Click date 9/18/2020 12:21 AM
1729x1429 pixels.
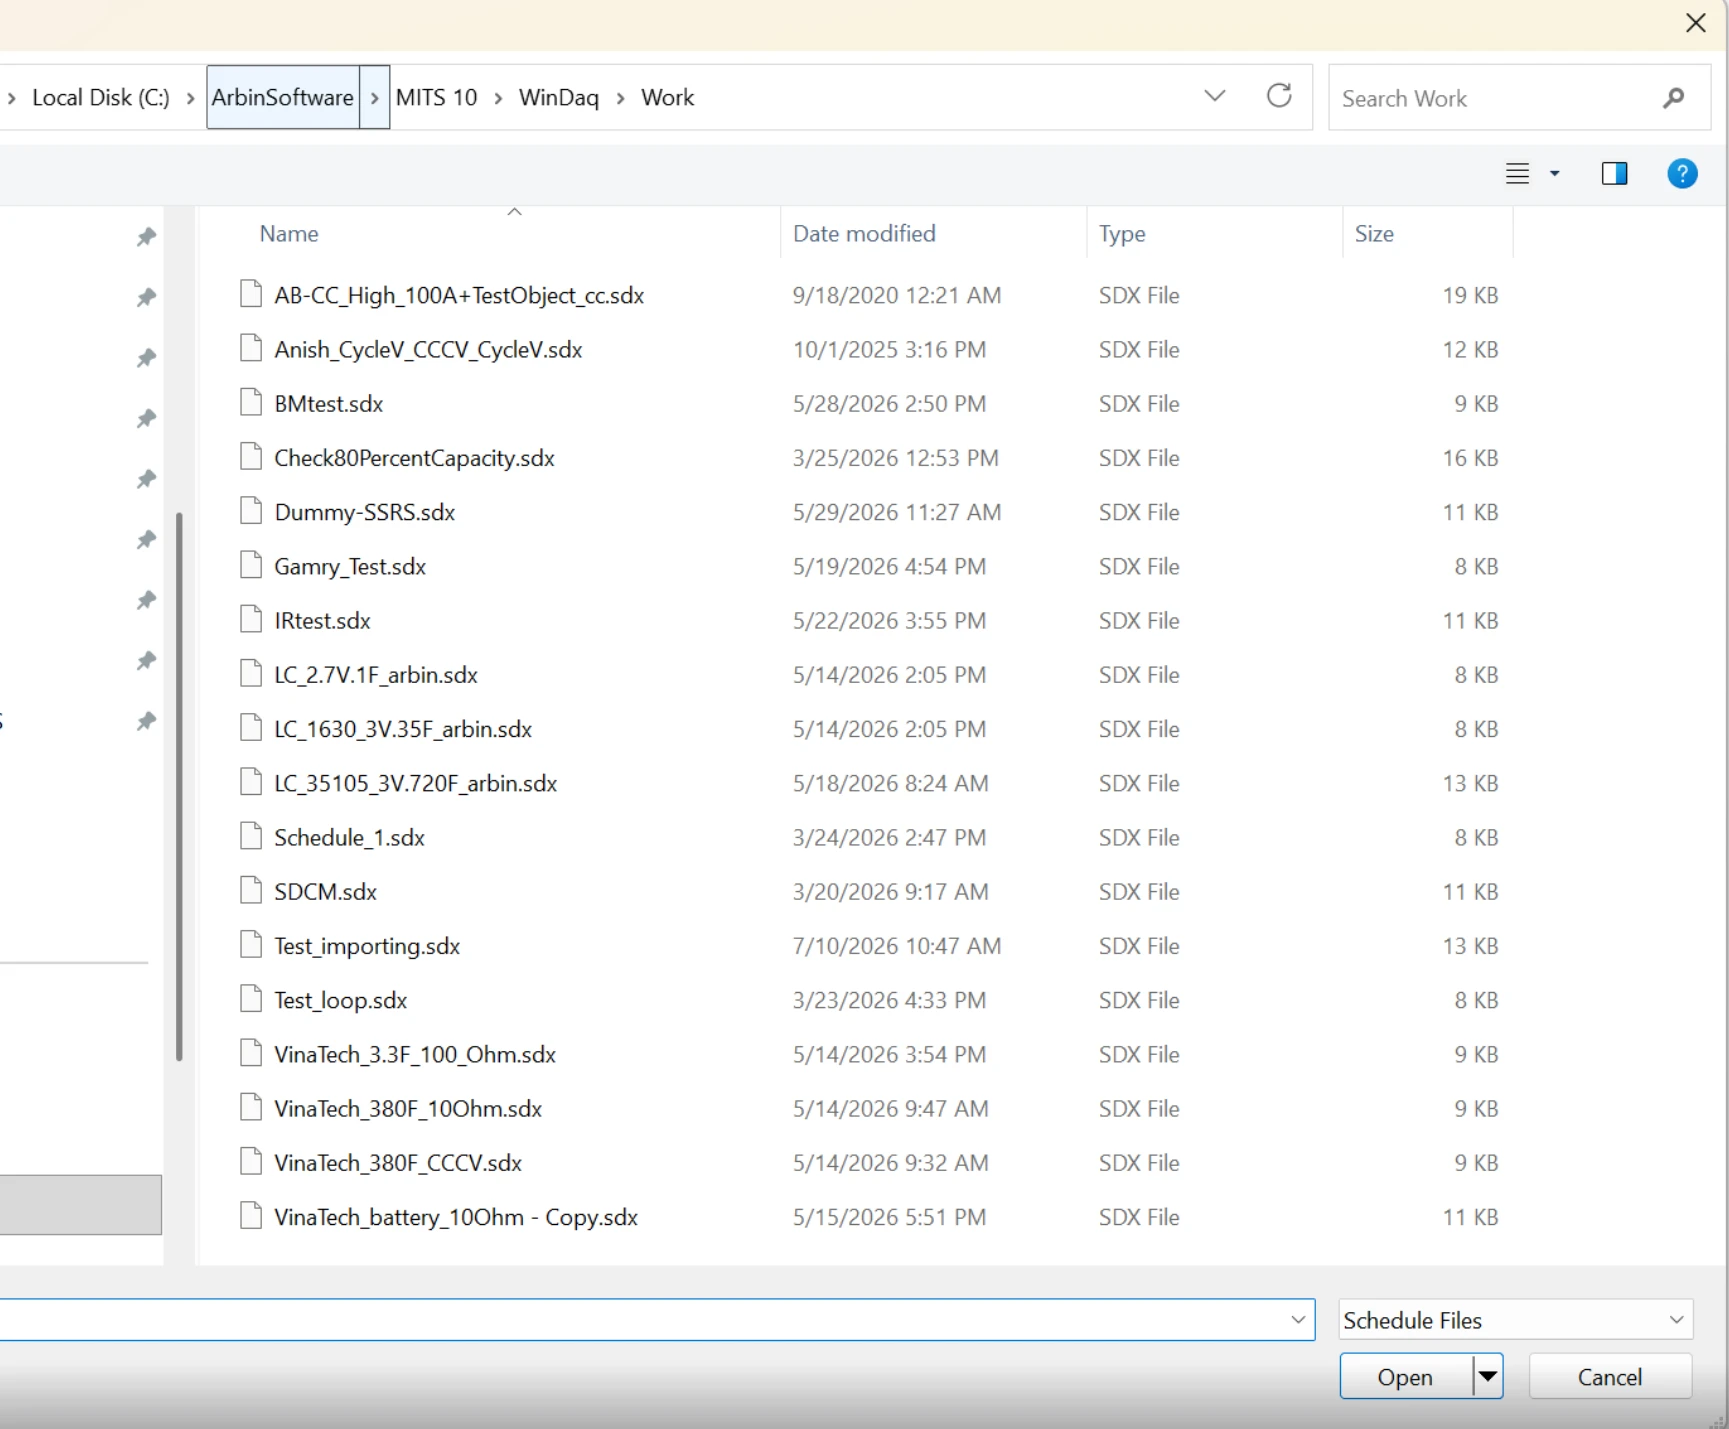[x=897, y=295]
